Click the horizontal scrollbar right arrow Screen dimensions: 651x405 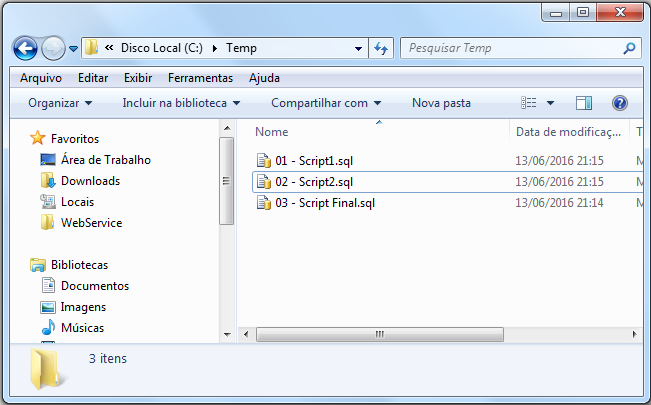634,334
